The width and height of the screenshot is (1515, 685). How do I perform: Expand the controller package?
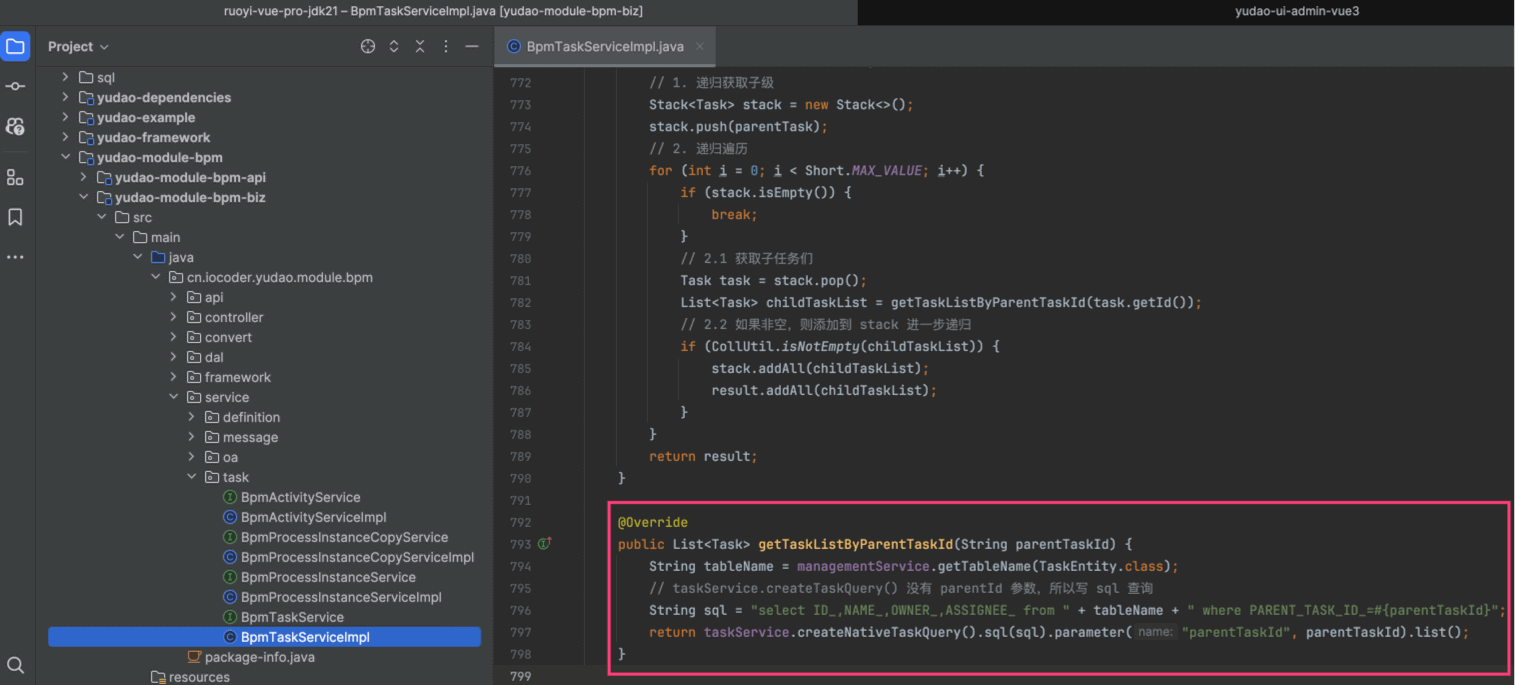click(x=174, y=317)
